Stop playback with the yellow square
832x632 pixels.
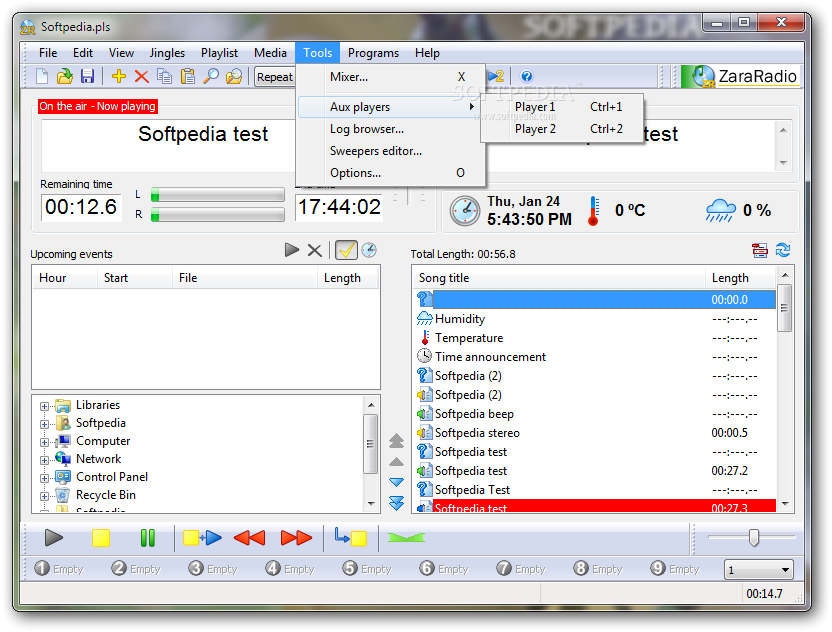click(x=101, y=538)
